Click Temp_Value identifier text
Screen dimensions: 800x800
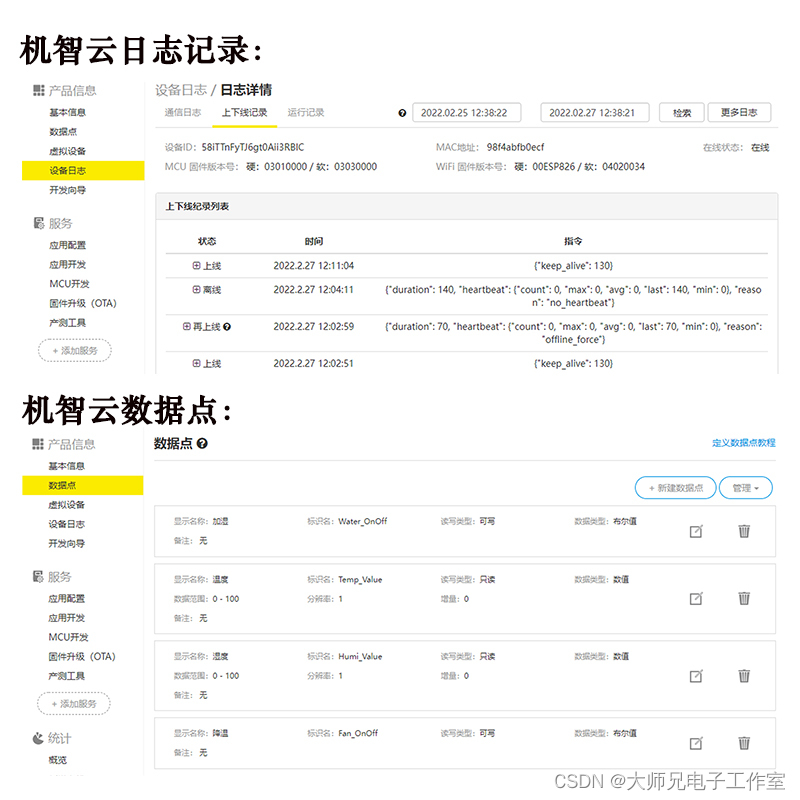(x=360, y=580)
